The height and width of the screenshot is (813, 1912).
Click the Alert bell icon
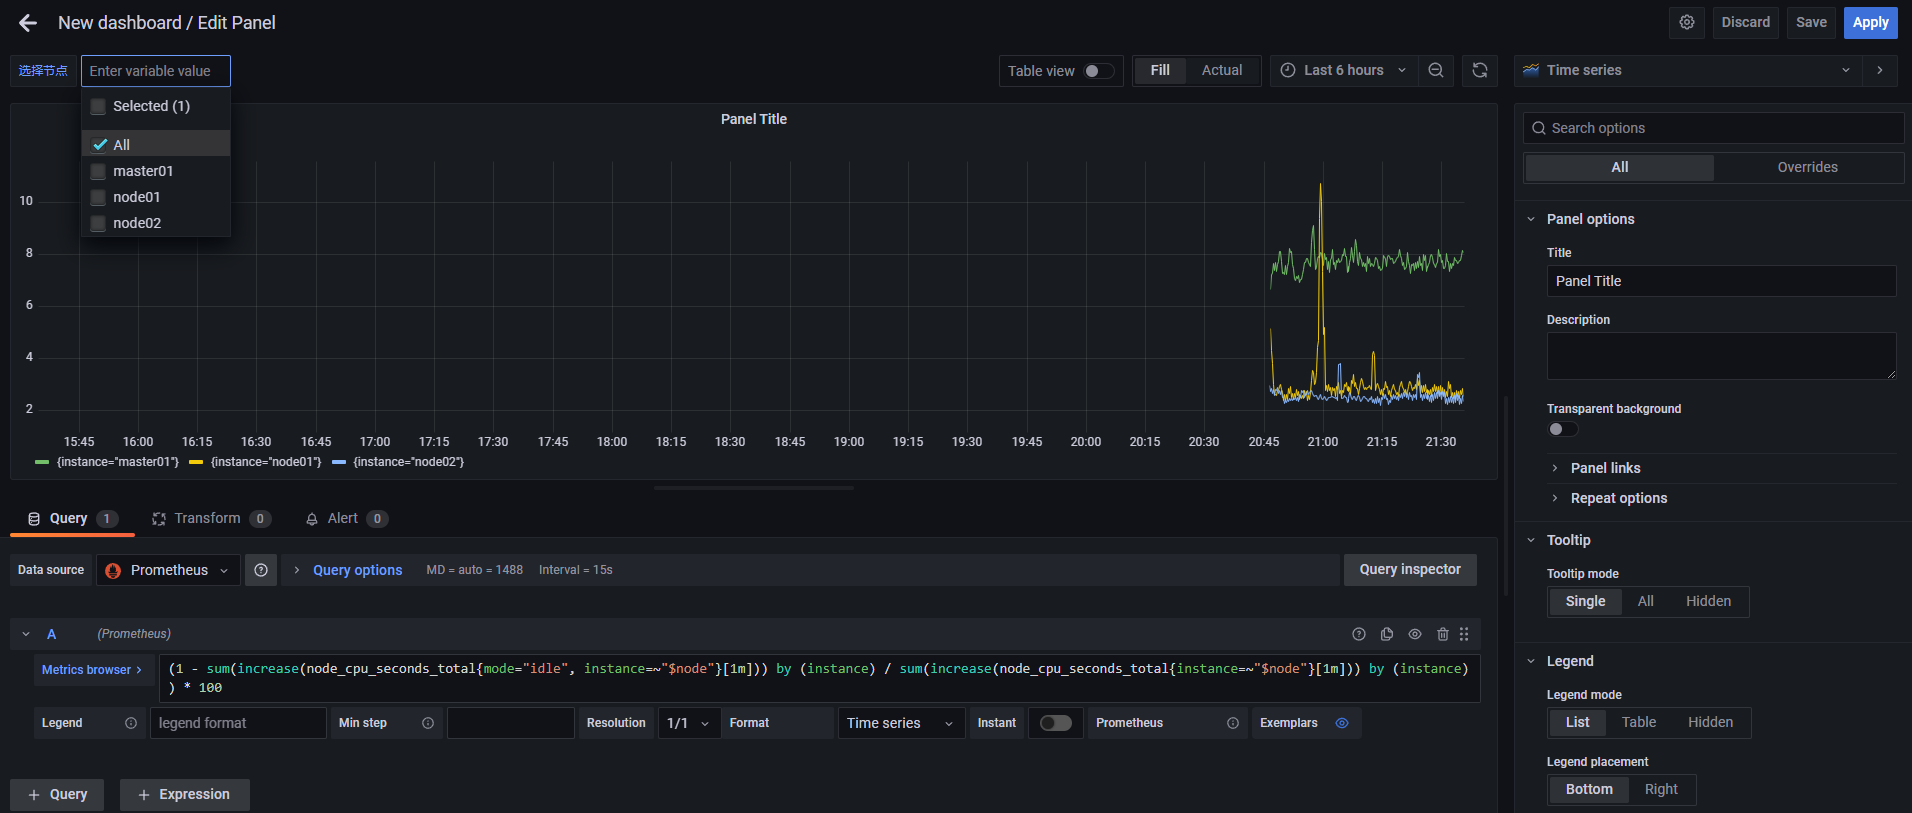click(x=312, y=518)
